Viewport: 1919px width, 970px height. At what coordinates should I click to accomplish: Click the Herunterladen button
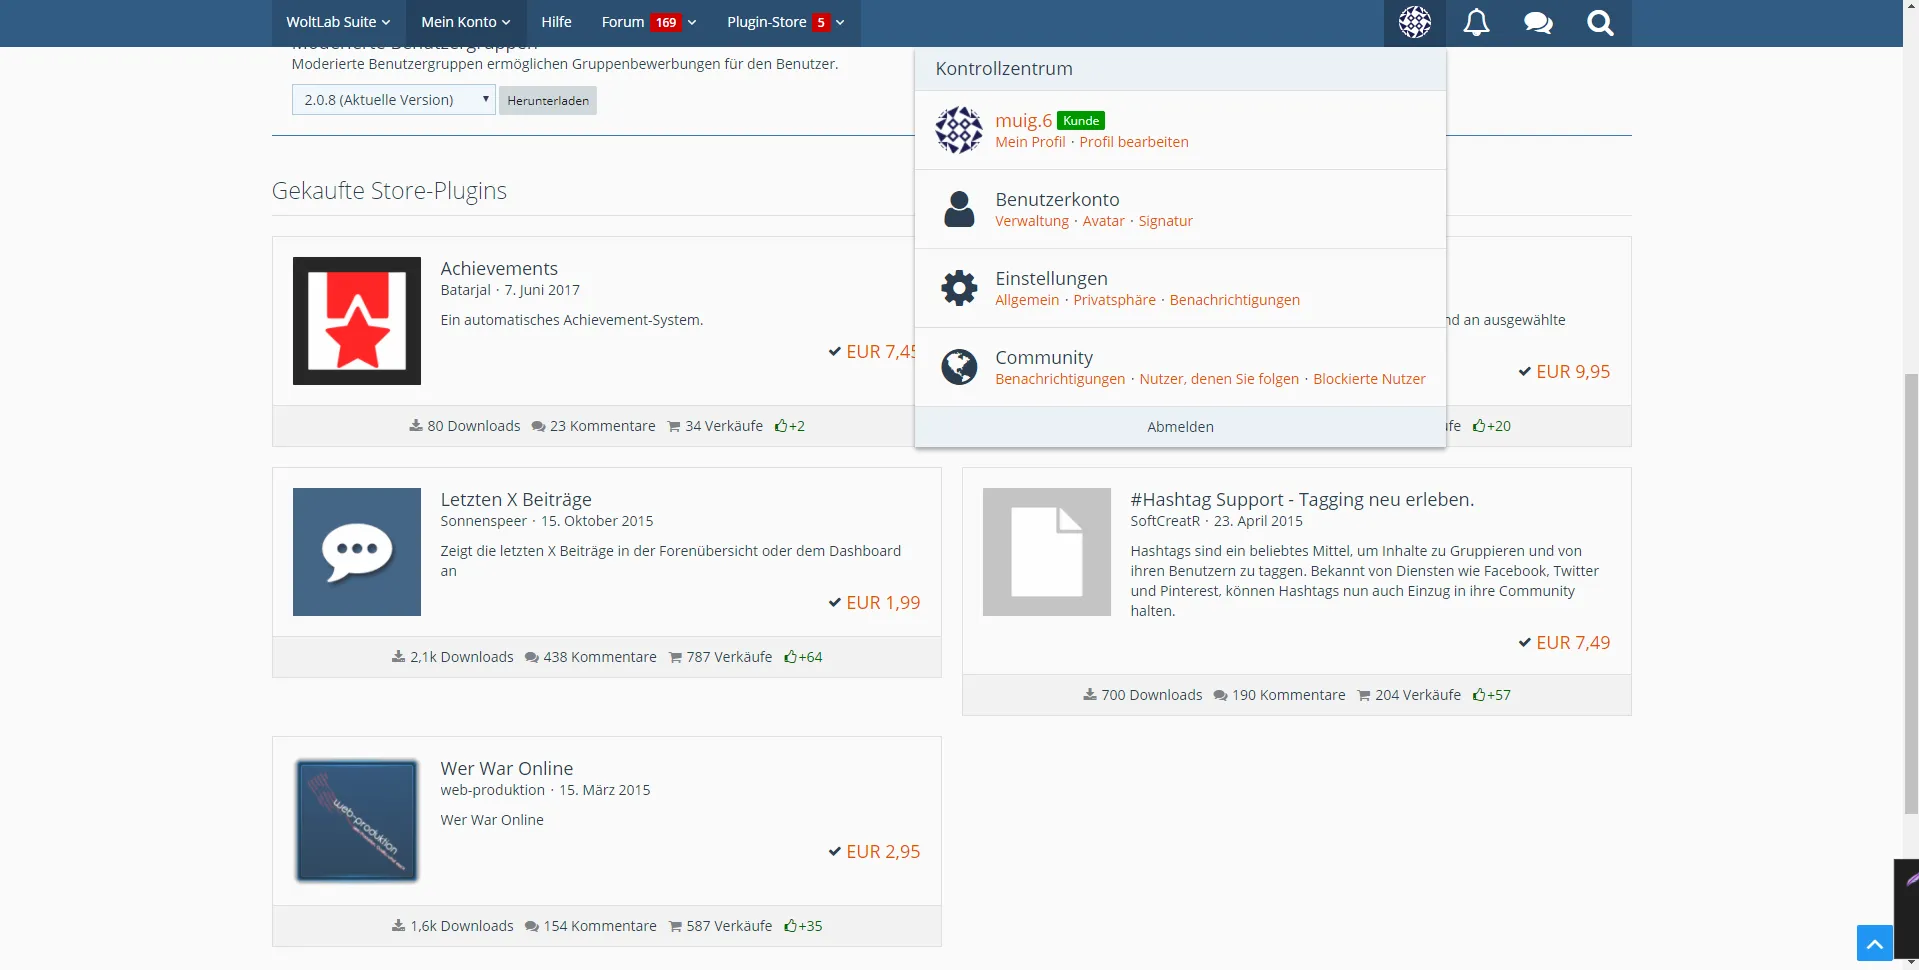coord(548,101)
